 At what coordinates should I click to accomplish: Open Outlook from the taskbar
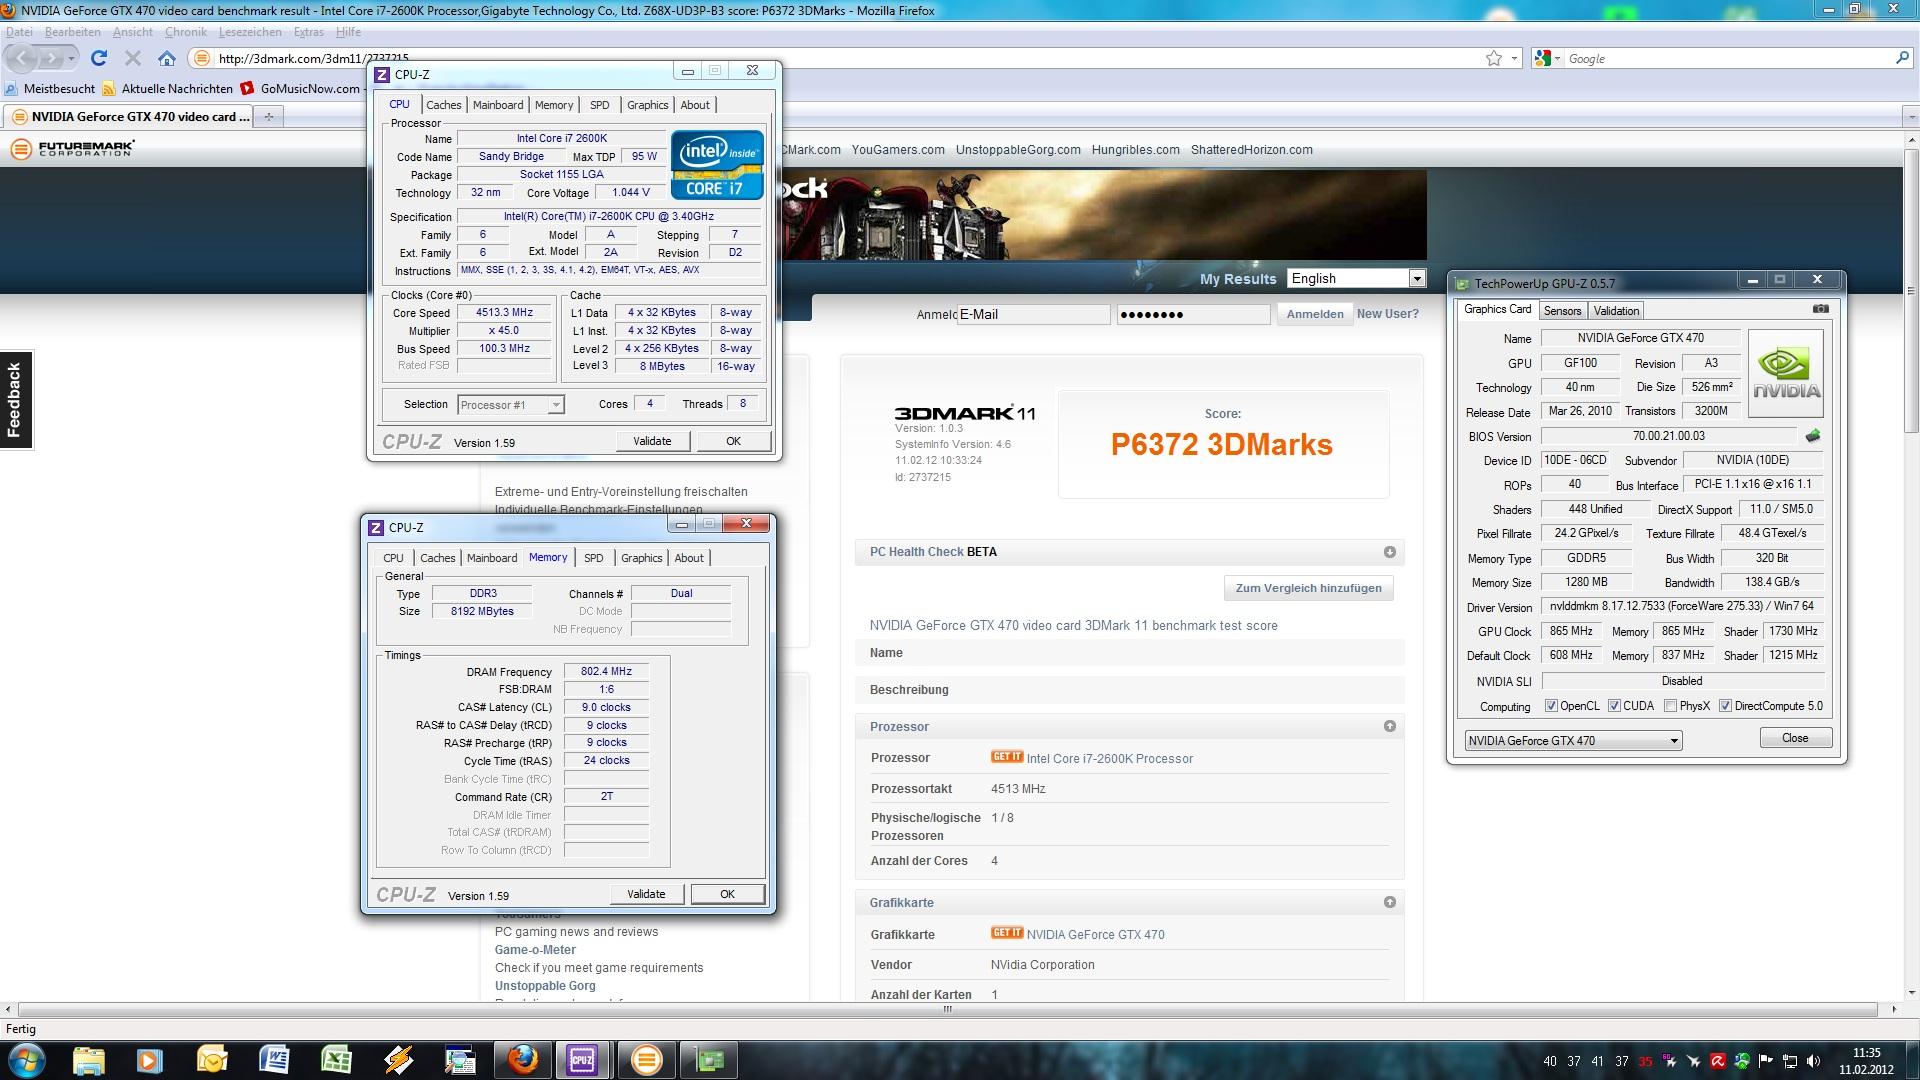pos(212,1060)
